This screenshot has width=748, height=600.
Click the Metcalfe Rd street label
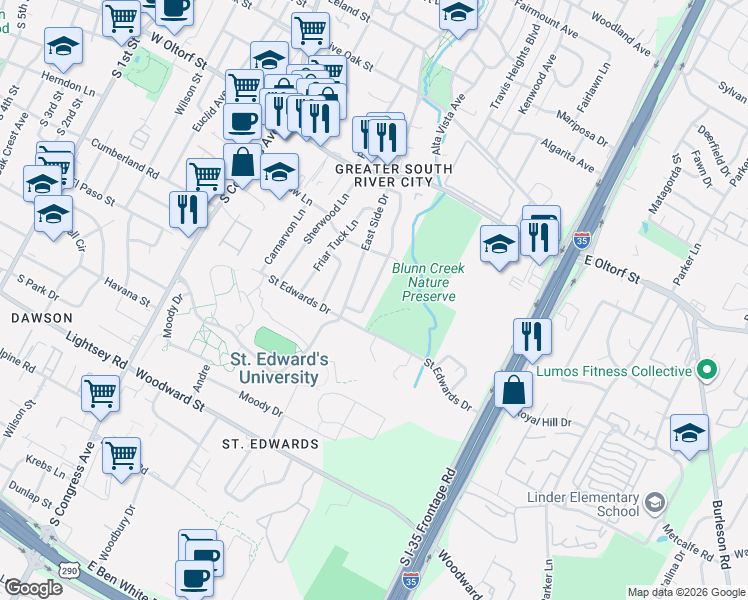tap(688, 542)
